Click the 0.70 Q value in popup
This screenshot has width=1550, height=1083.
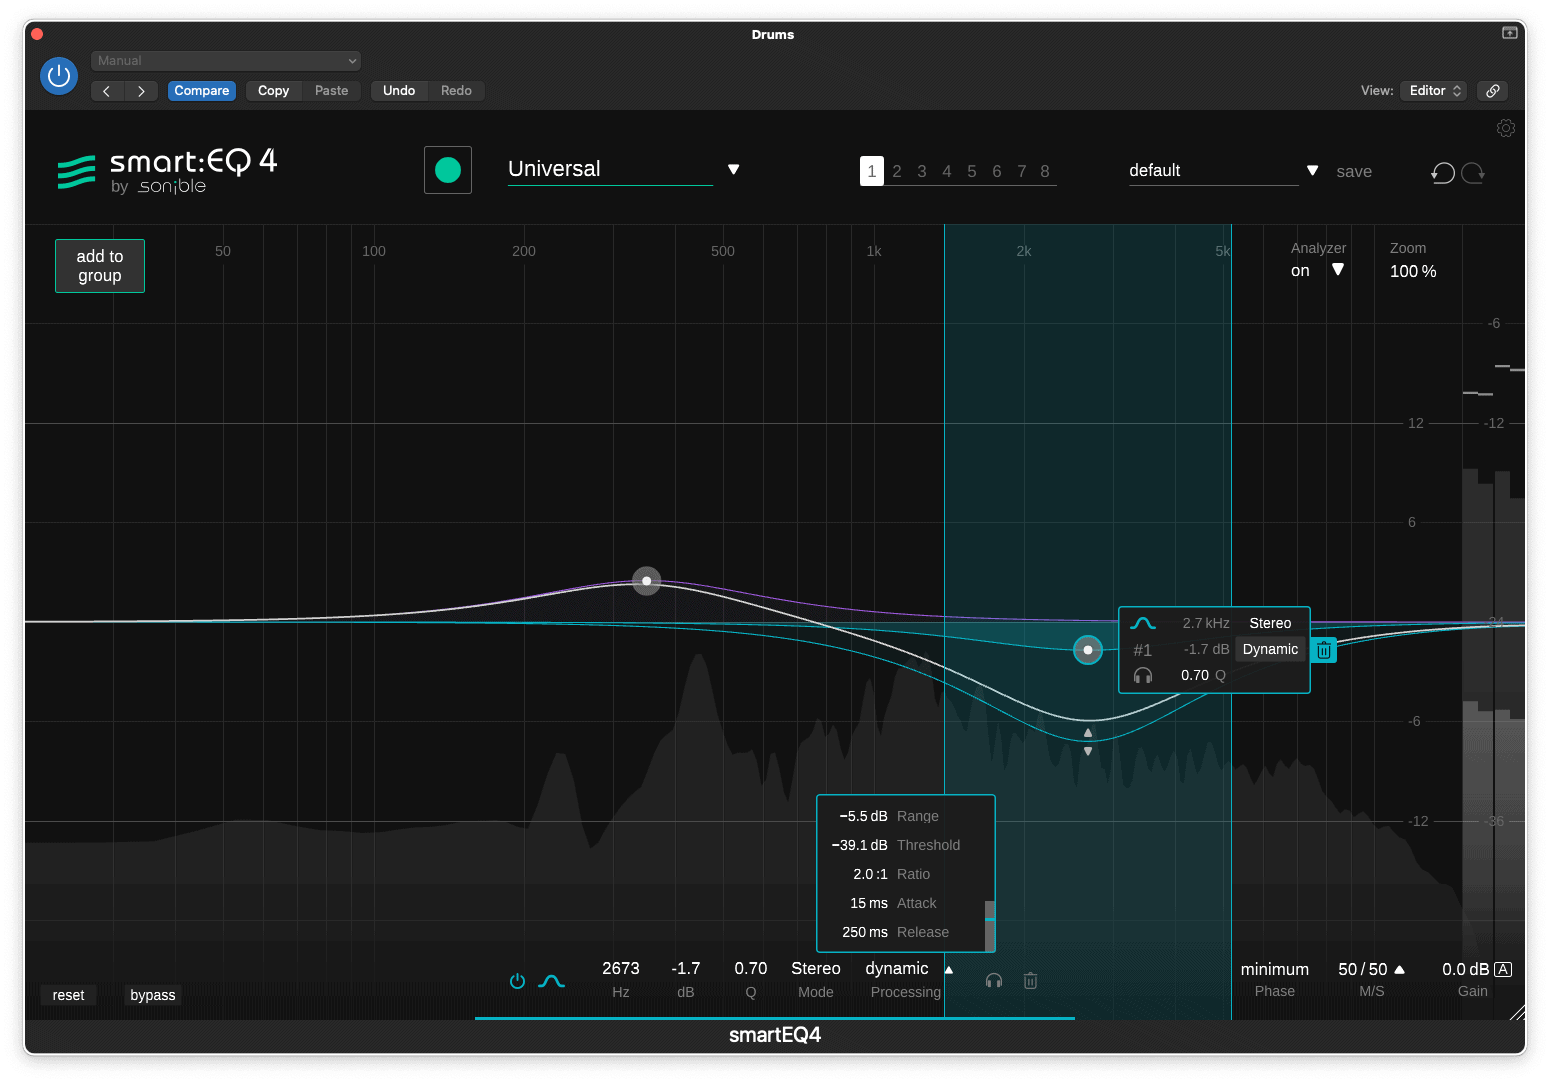pos(1195,676)
